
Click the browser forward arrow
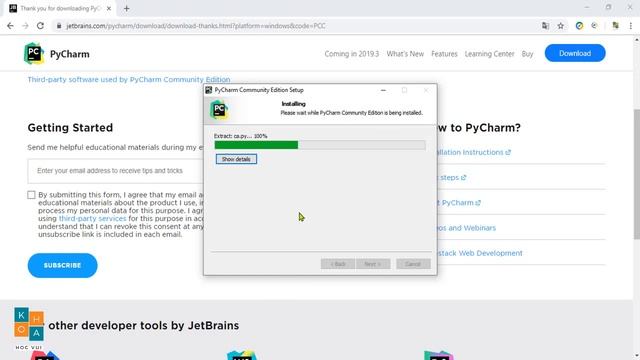(25, 26)
